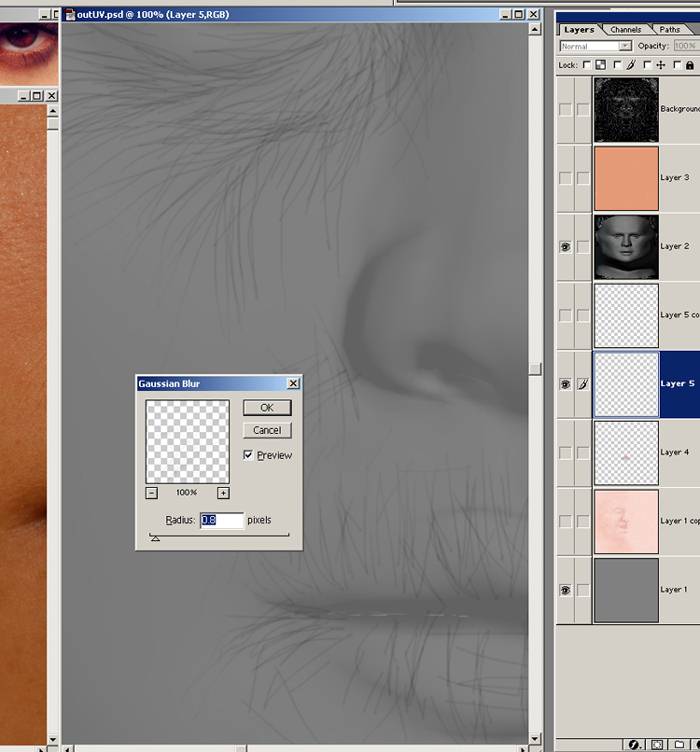Zoom out the Gaussian Blur preview
Image resolution: width=700 pixels, height=752 pixels.
point(152,492)
